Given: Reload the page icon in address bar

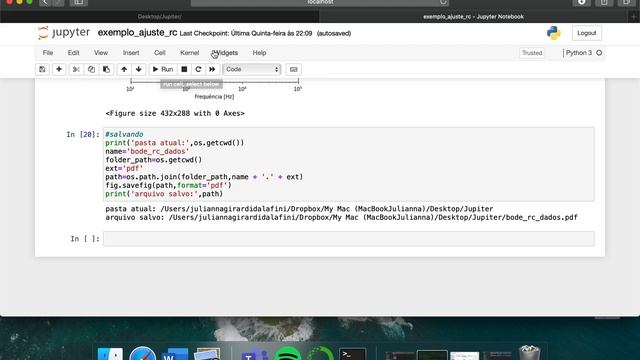Looking at the screenshot, I should pos(443,2).
